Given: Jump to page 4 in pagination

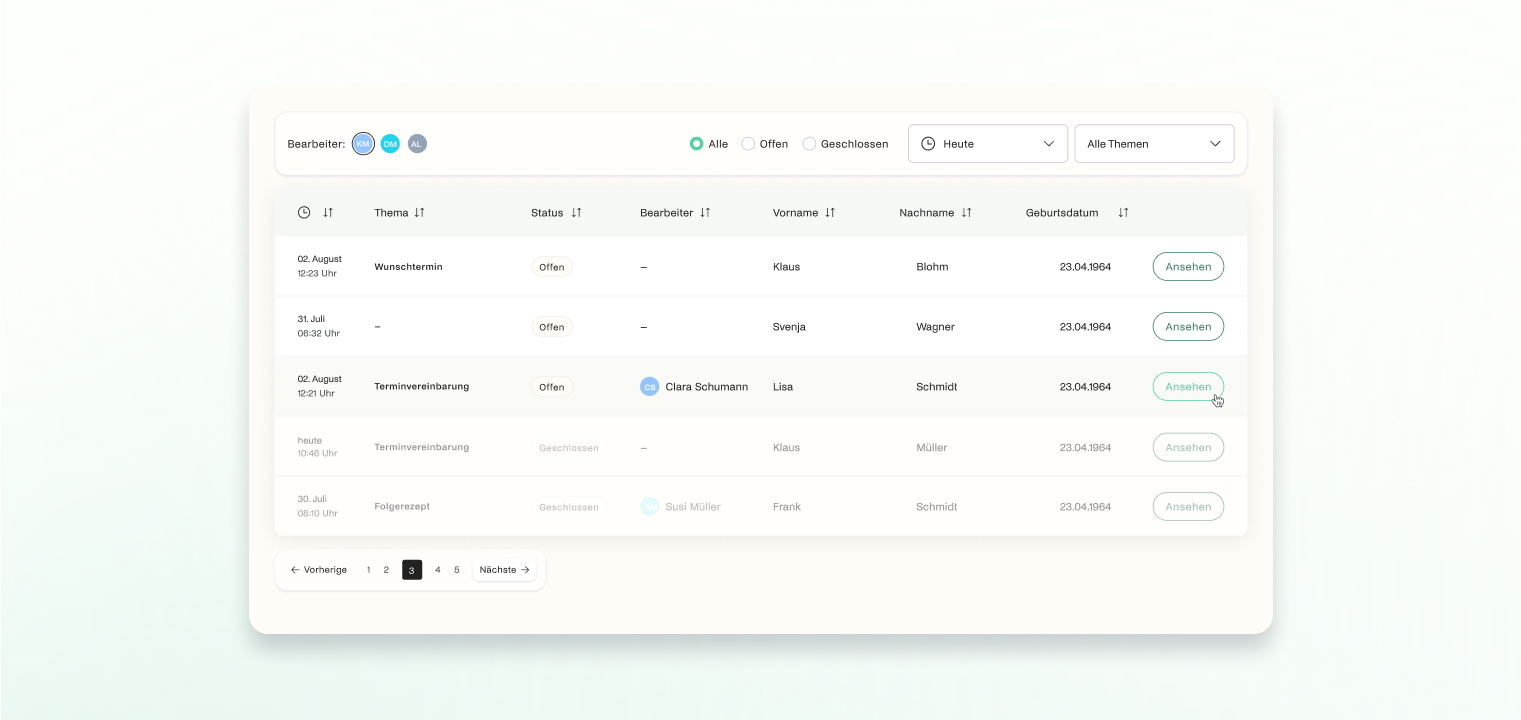Looking at the screenshot, I should 438,569.
